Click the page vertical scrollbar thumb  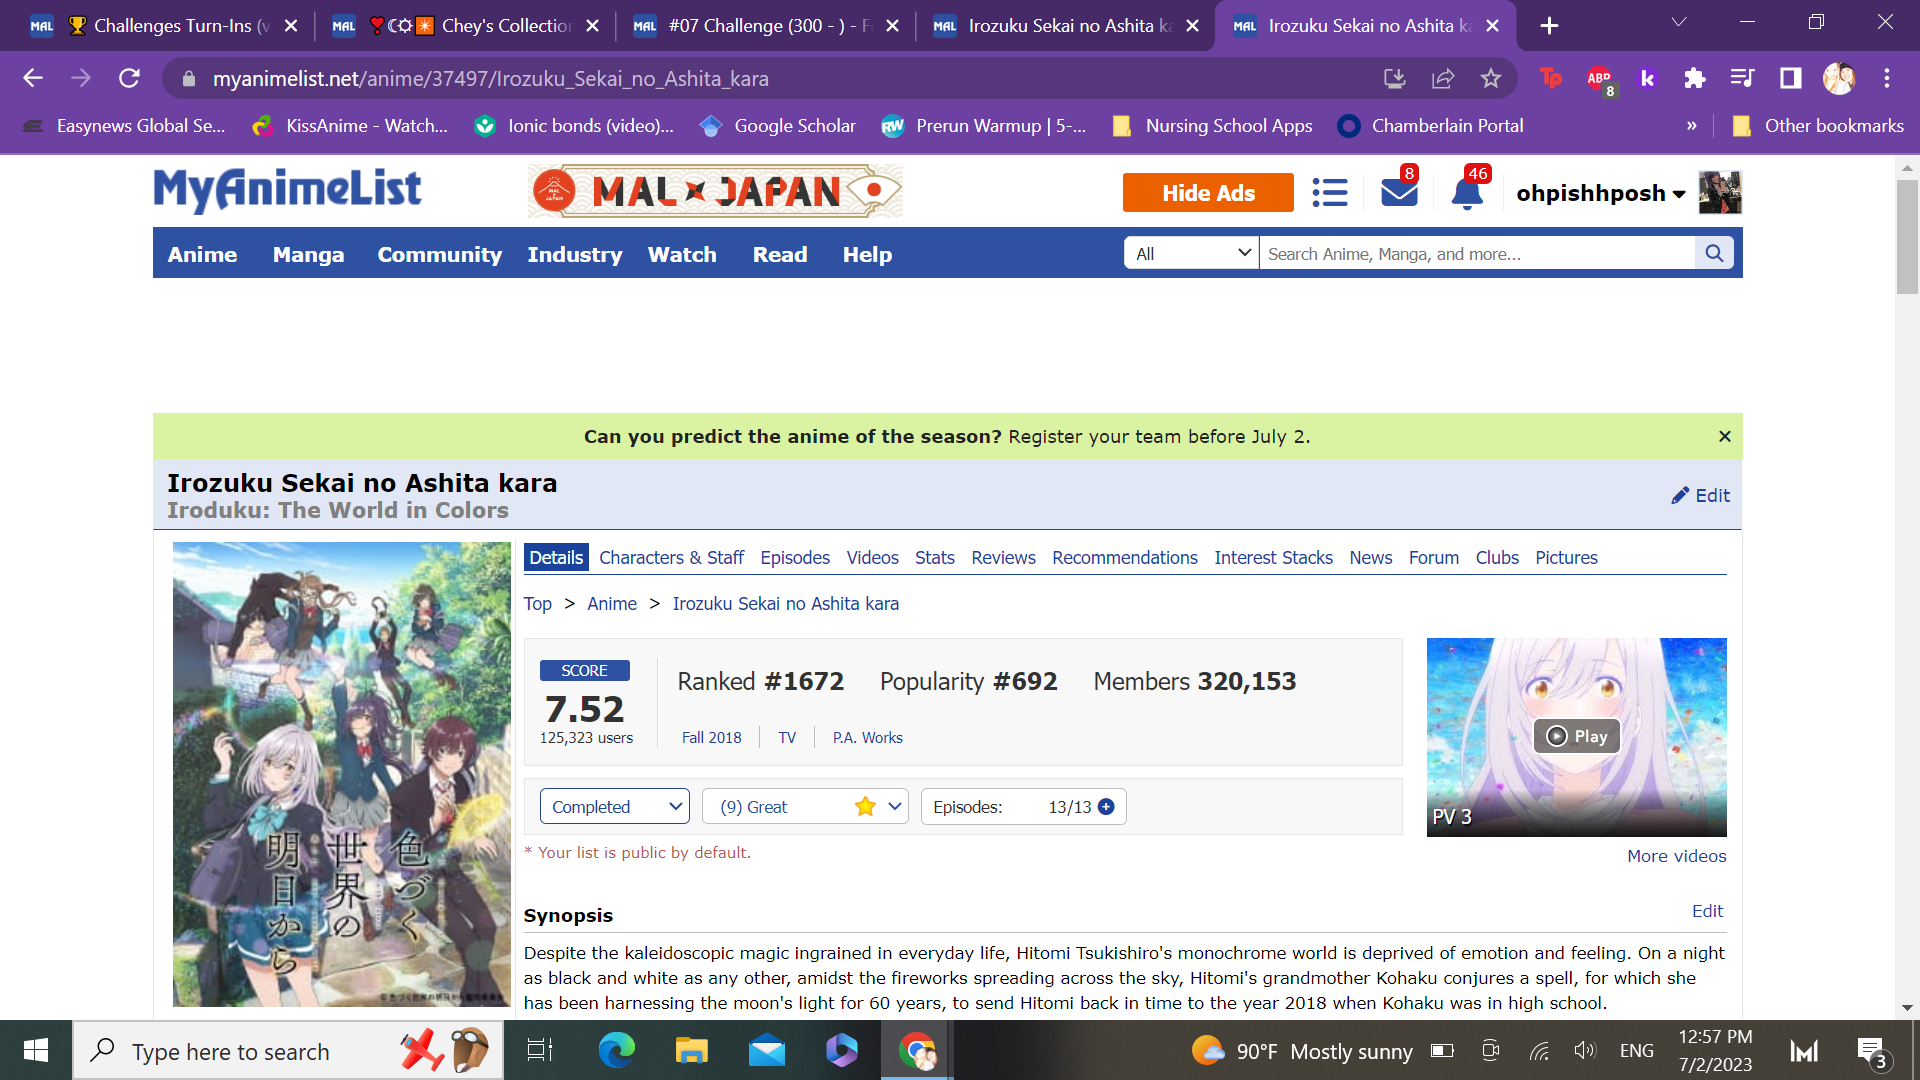(x=1907, y=237)
